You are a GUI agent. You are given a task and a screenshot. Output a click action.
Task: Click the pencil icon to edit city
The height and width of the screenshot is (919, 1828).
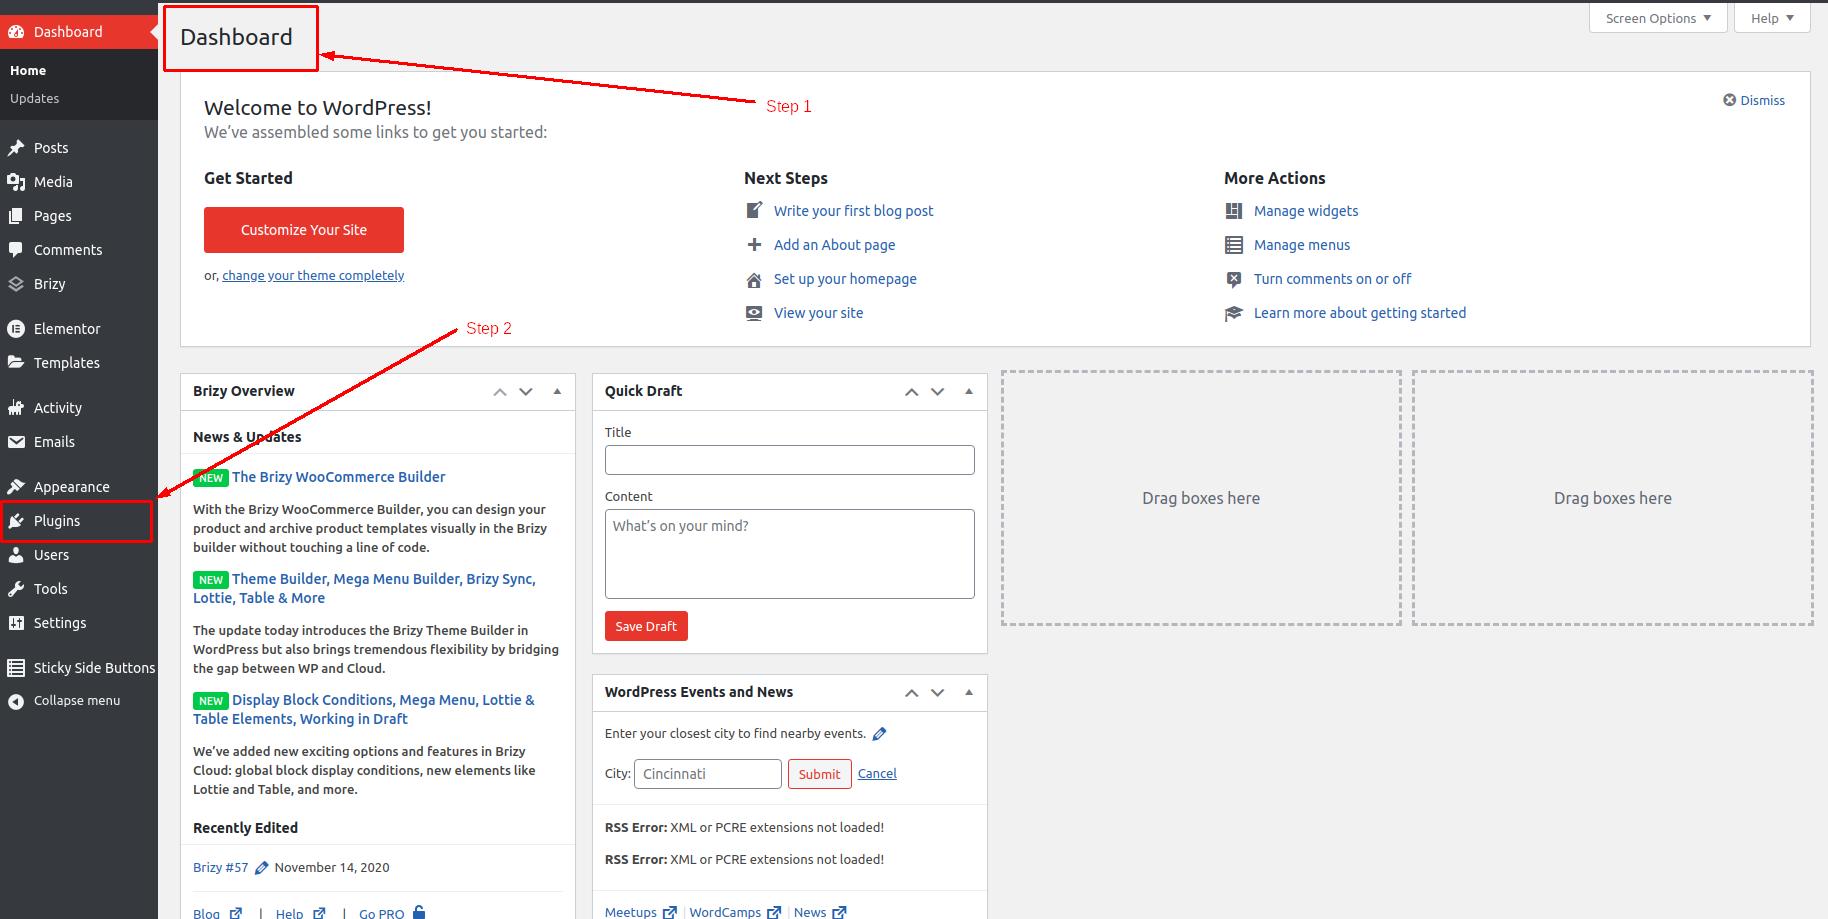tap(879, 734)
